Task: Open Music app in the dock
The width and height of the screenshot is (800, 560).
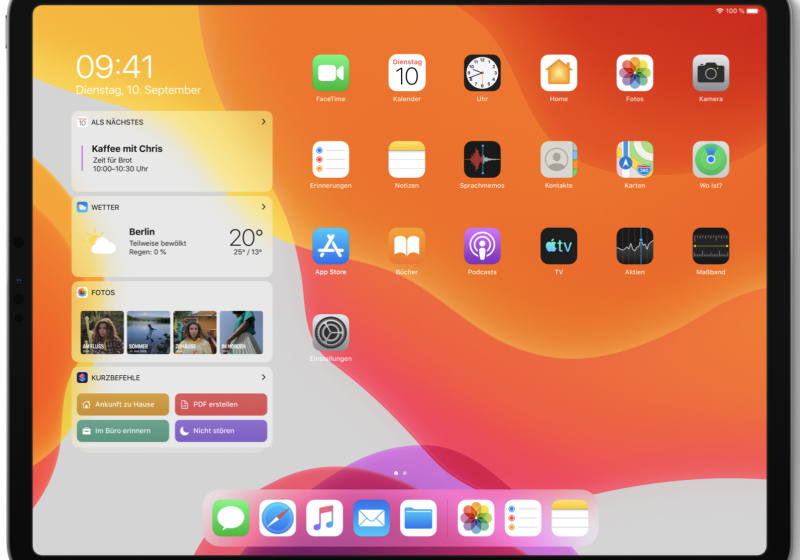Action: pyautogui.click(x=325, y=518)
